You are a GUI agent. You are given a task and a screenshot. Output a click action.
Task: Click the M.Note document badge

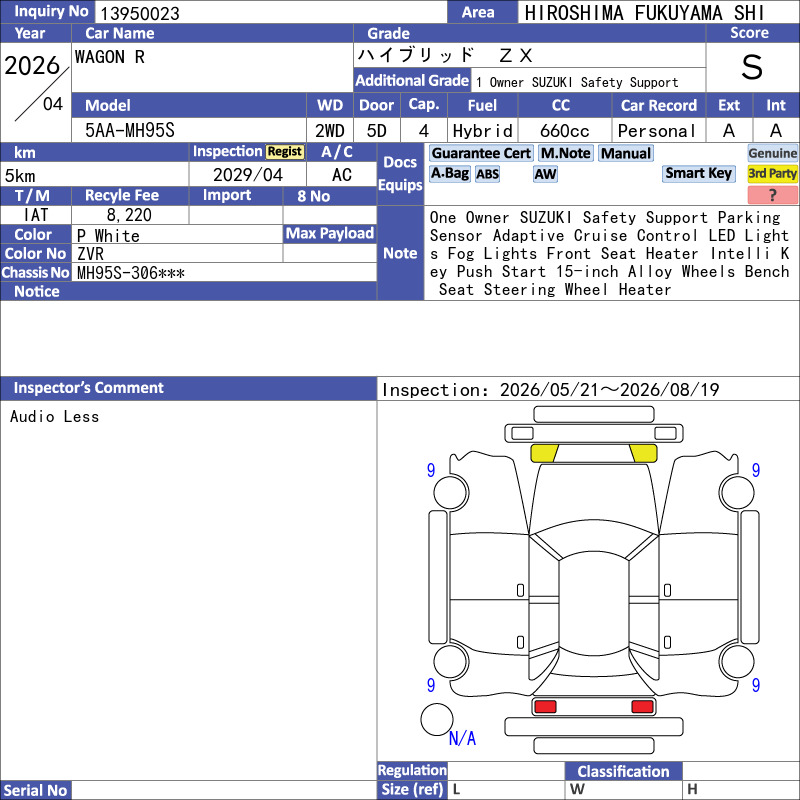click(x=566, y=153)
